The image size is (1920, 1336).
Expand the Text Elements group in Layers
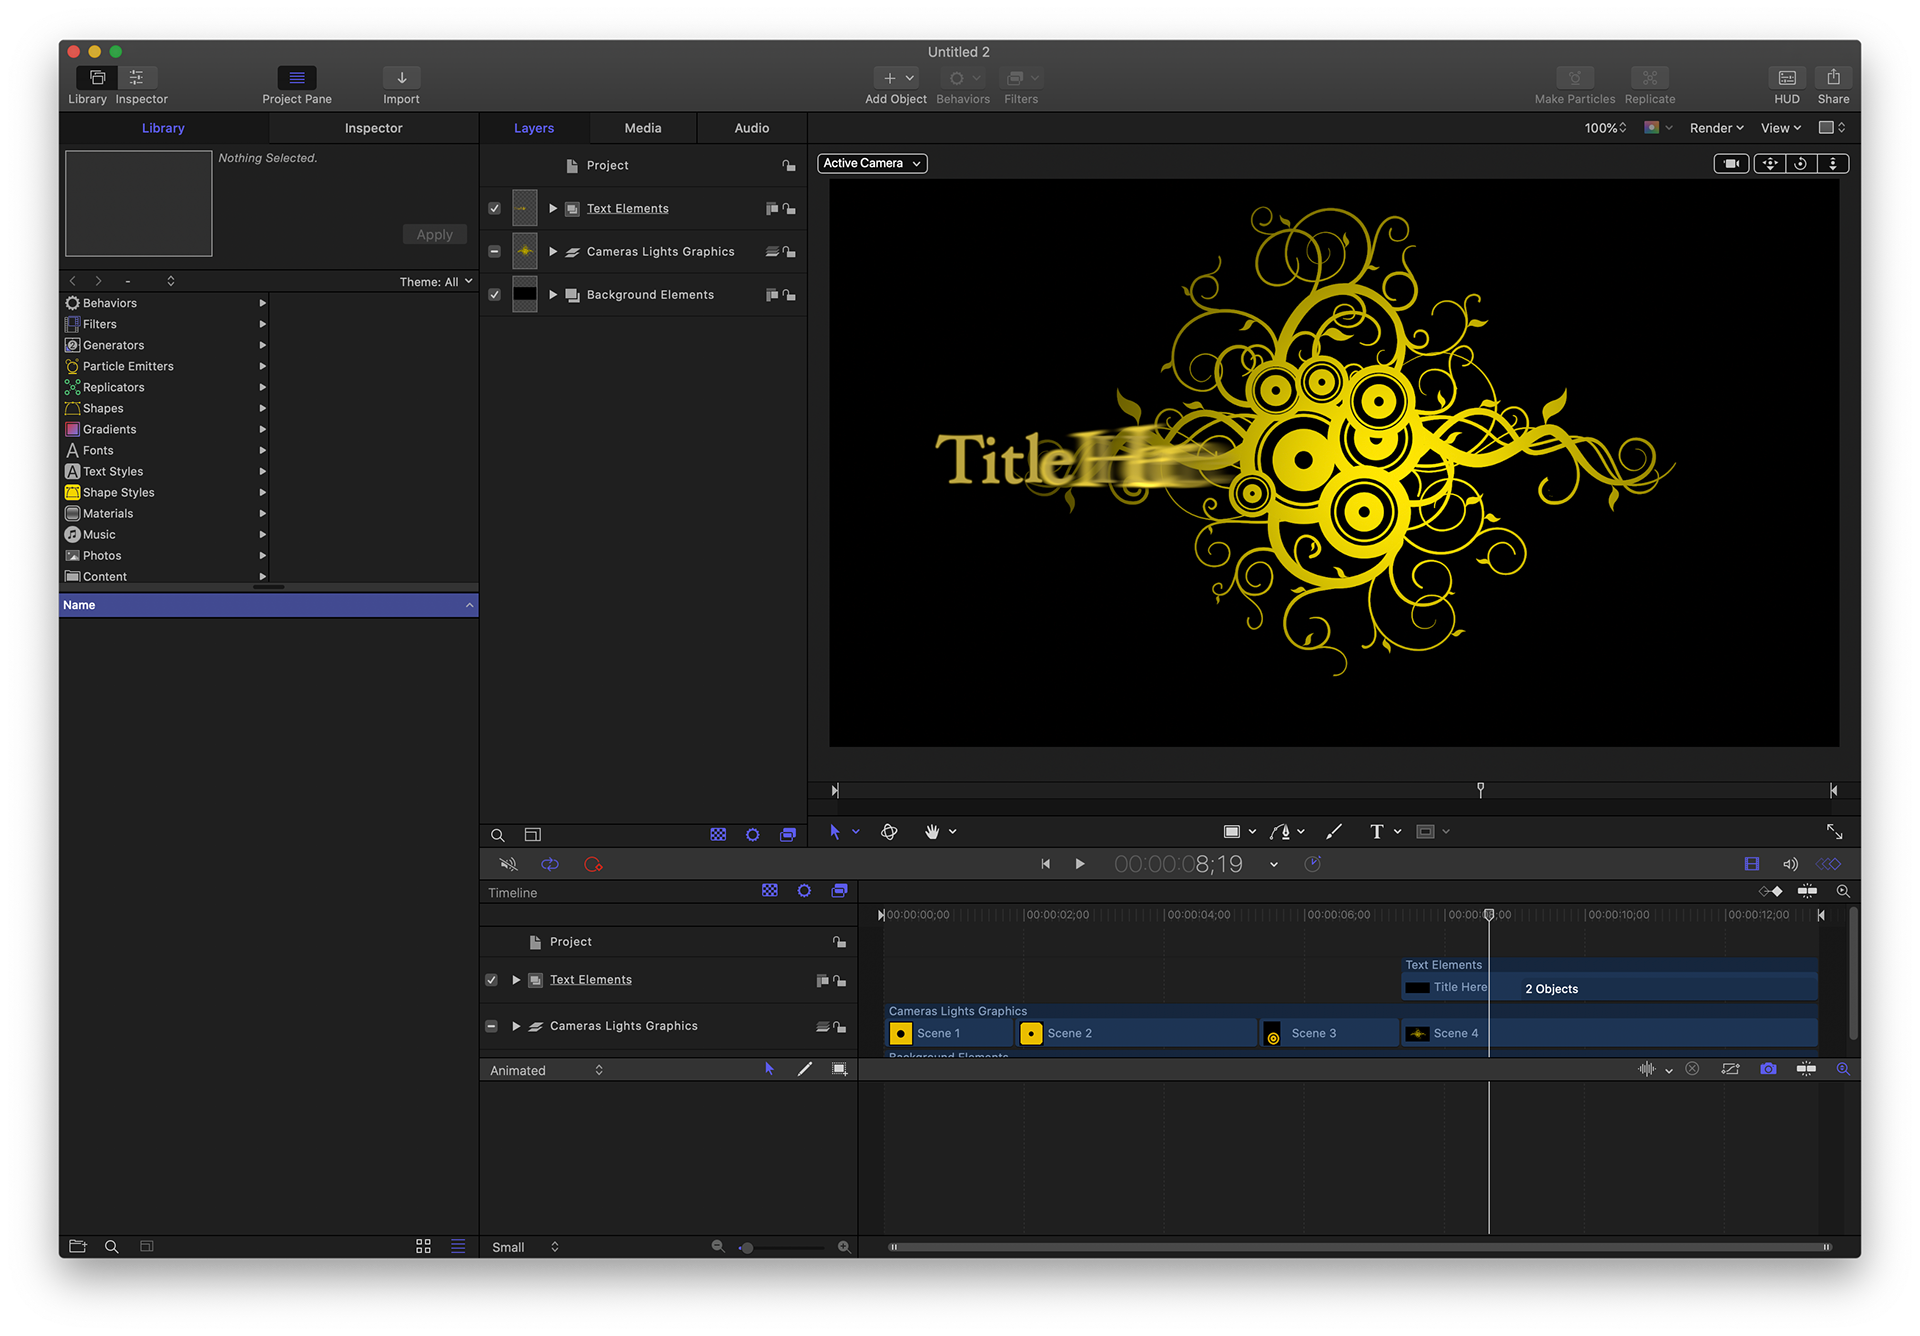(x=553, y=208)
